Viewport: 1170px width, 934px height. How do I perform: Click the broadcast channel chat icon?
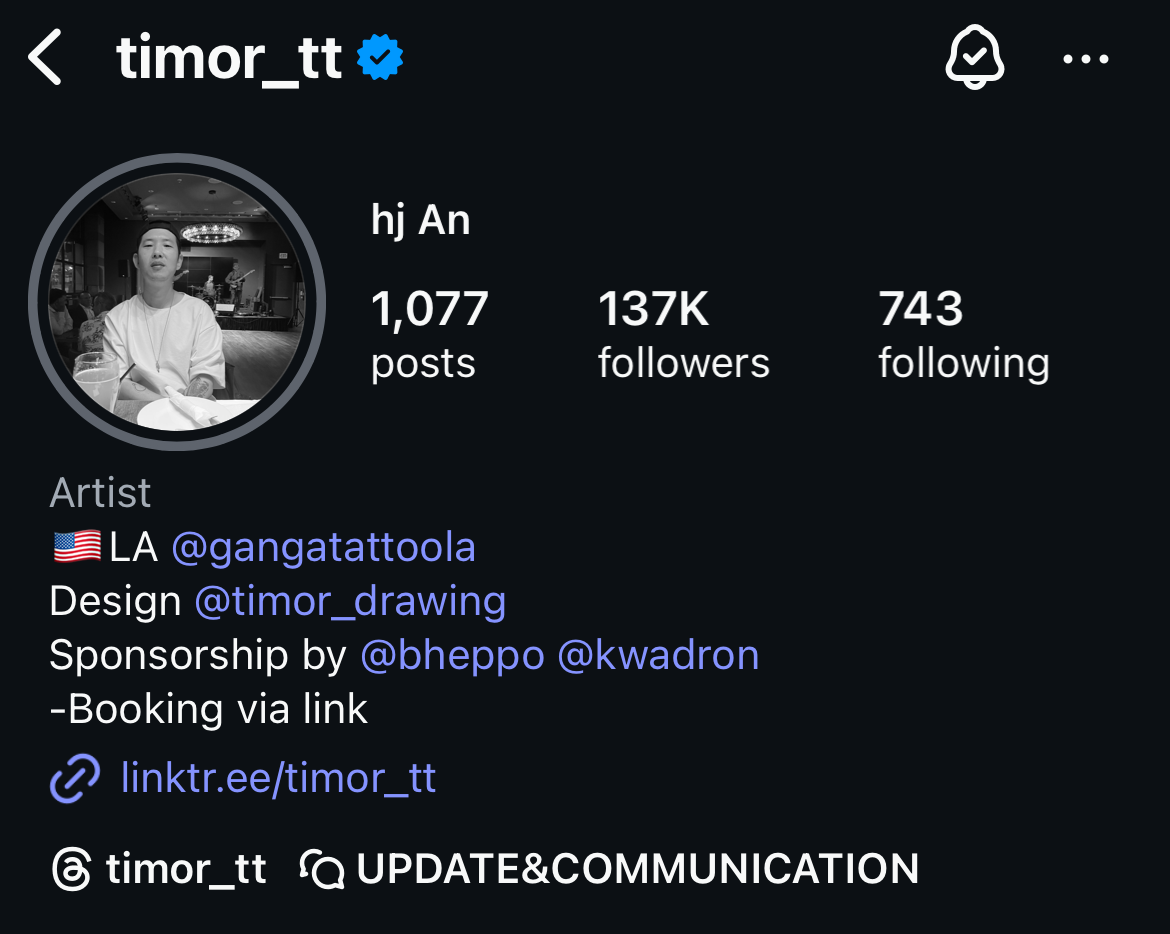[x=322, y=869]
